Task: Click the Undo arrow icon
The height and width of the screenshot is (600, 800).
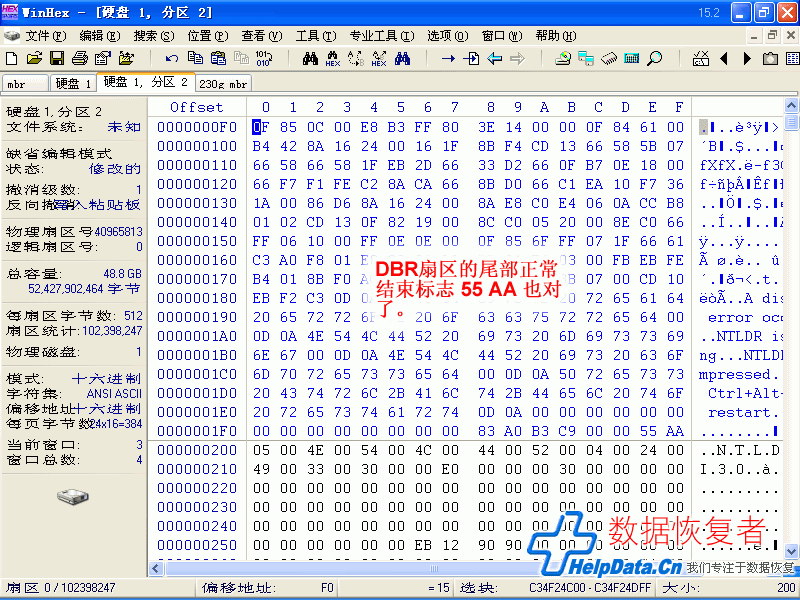Action: coord(172,58)
